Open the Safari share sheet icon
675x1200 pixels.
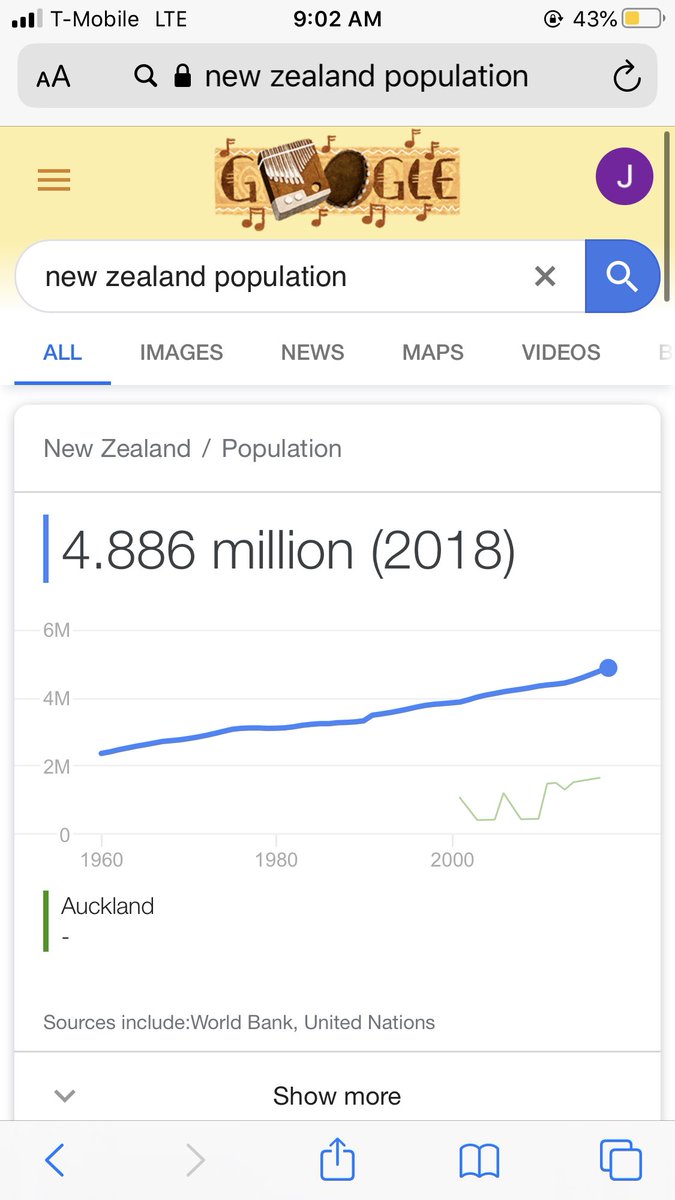(337, 1158)
